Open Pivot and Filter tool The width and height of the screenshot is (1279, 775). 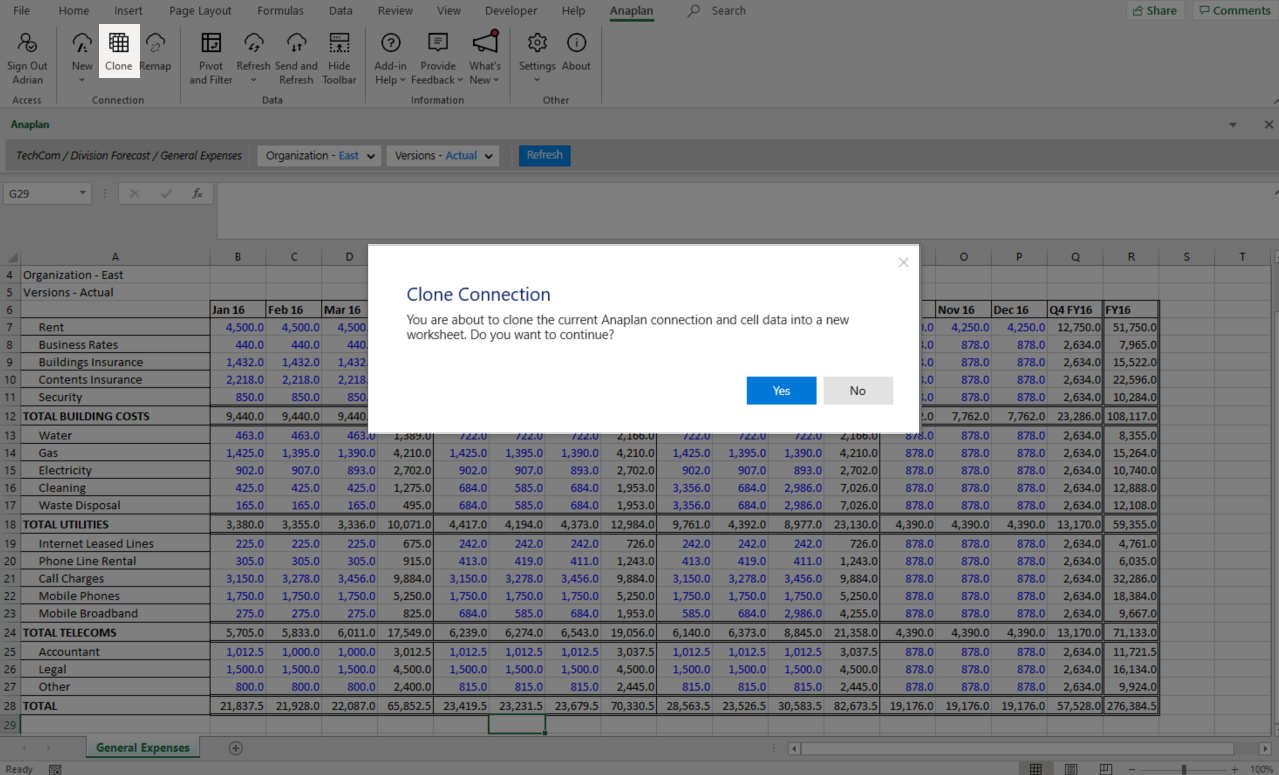(210, 57)
